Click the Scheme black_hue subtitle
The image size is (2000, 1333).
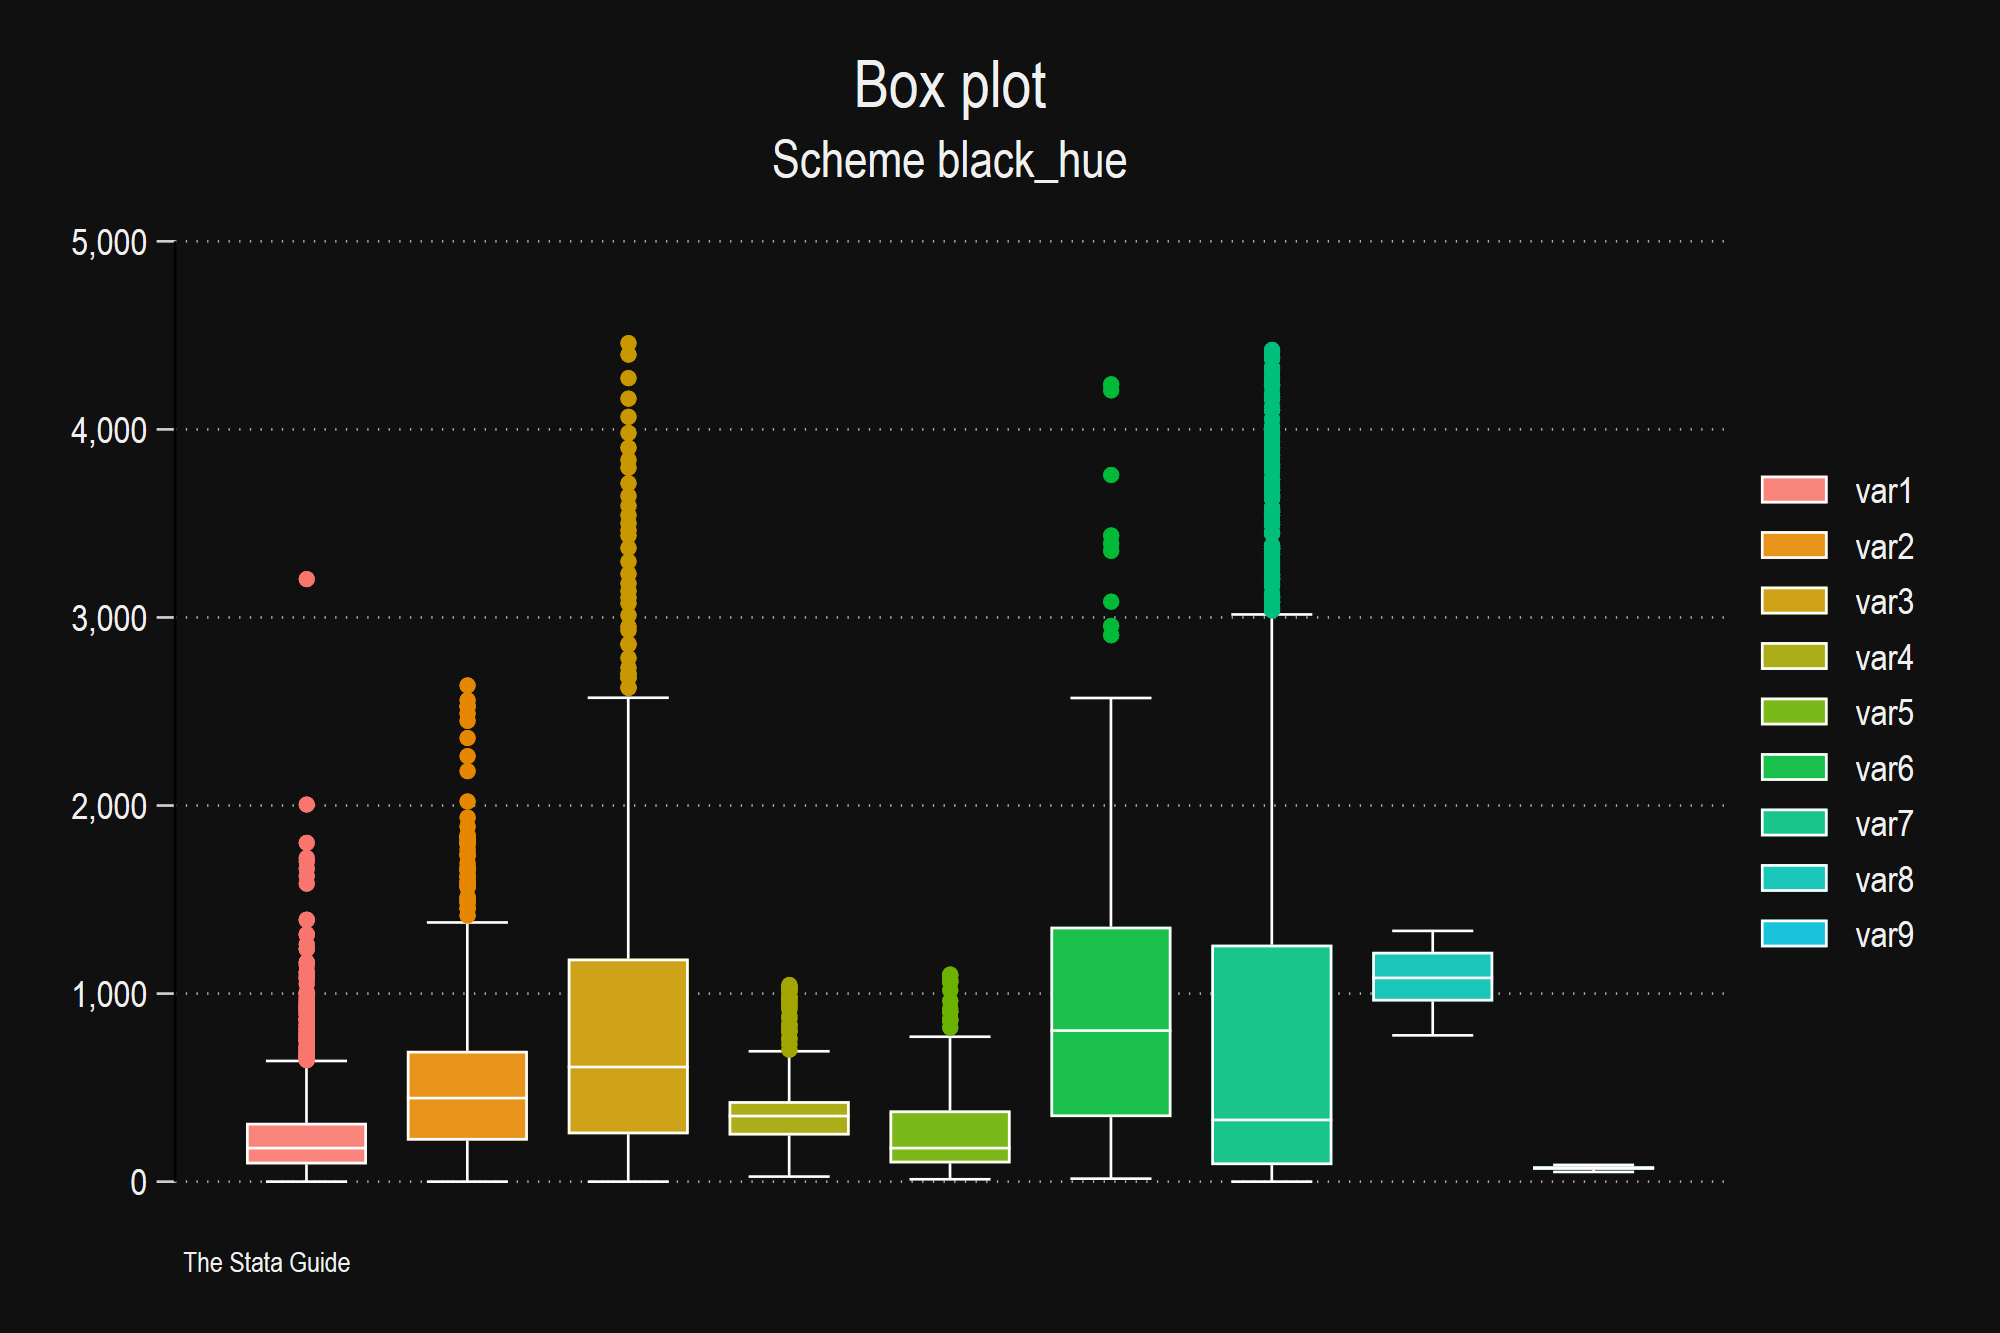[949, 161]
